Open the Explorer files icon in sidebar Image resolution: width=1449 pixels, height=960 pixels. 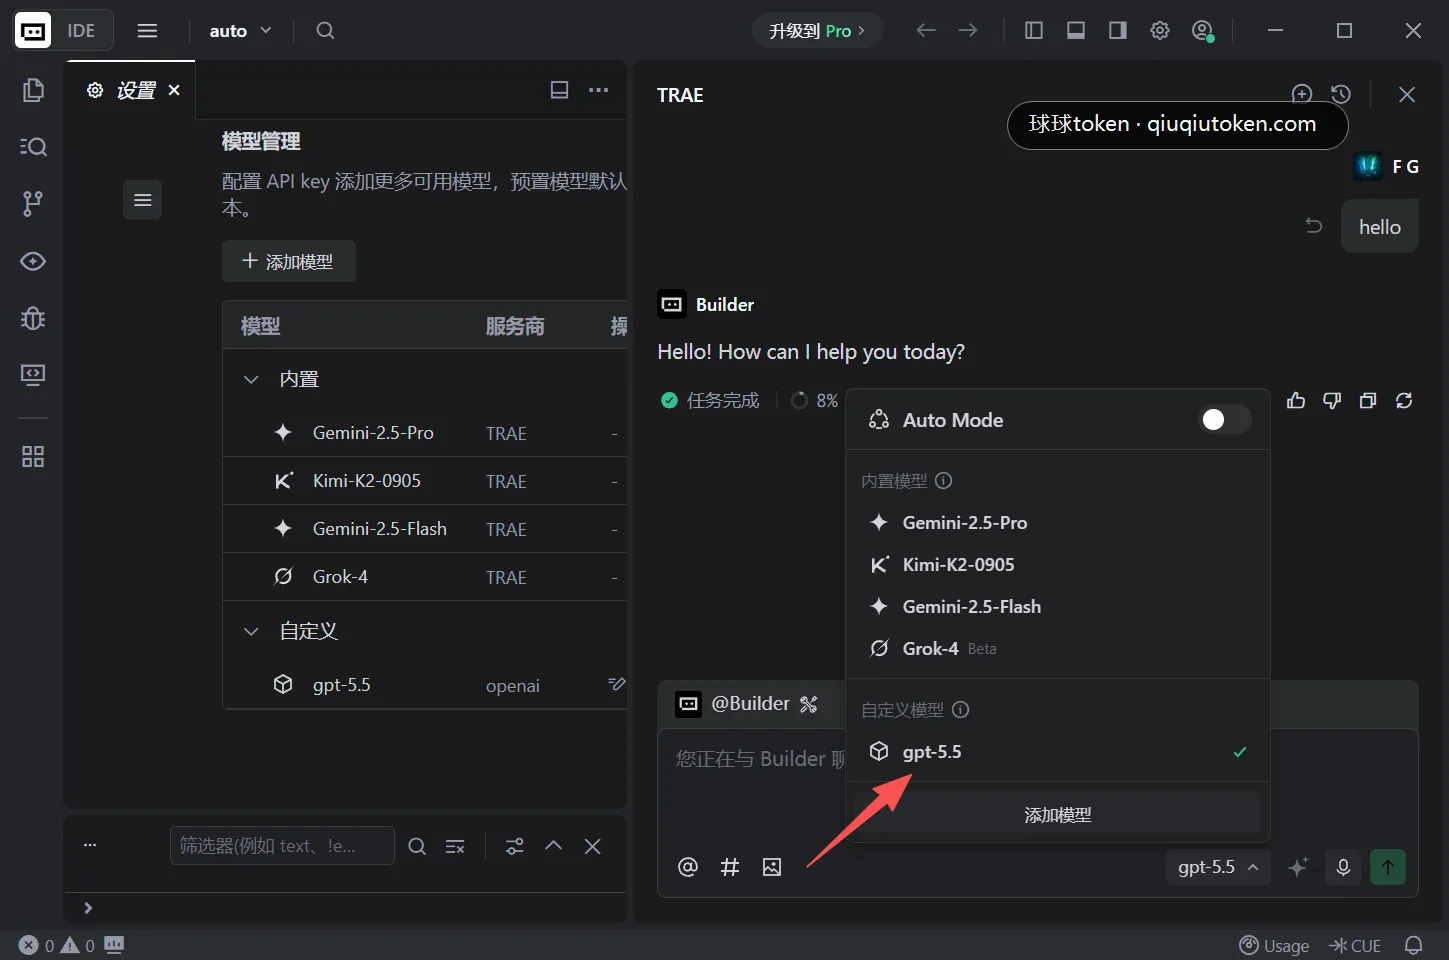(x=33, y=90)
